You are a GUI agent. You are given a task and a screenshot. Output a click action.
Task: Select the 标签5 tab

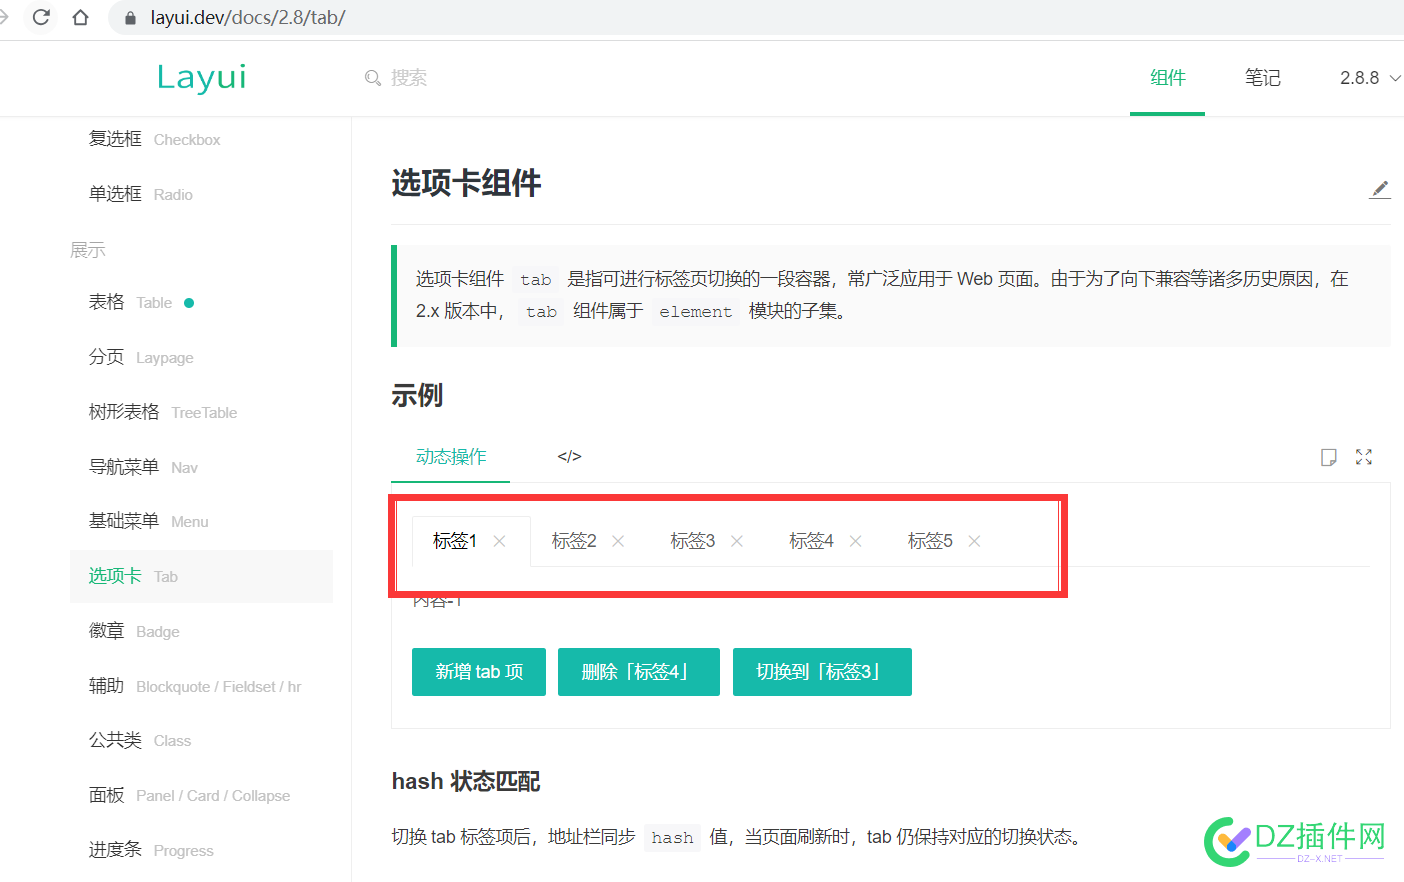[x=930, y=541]
